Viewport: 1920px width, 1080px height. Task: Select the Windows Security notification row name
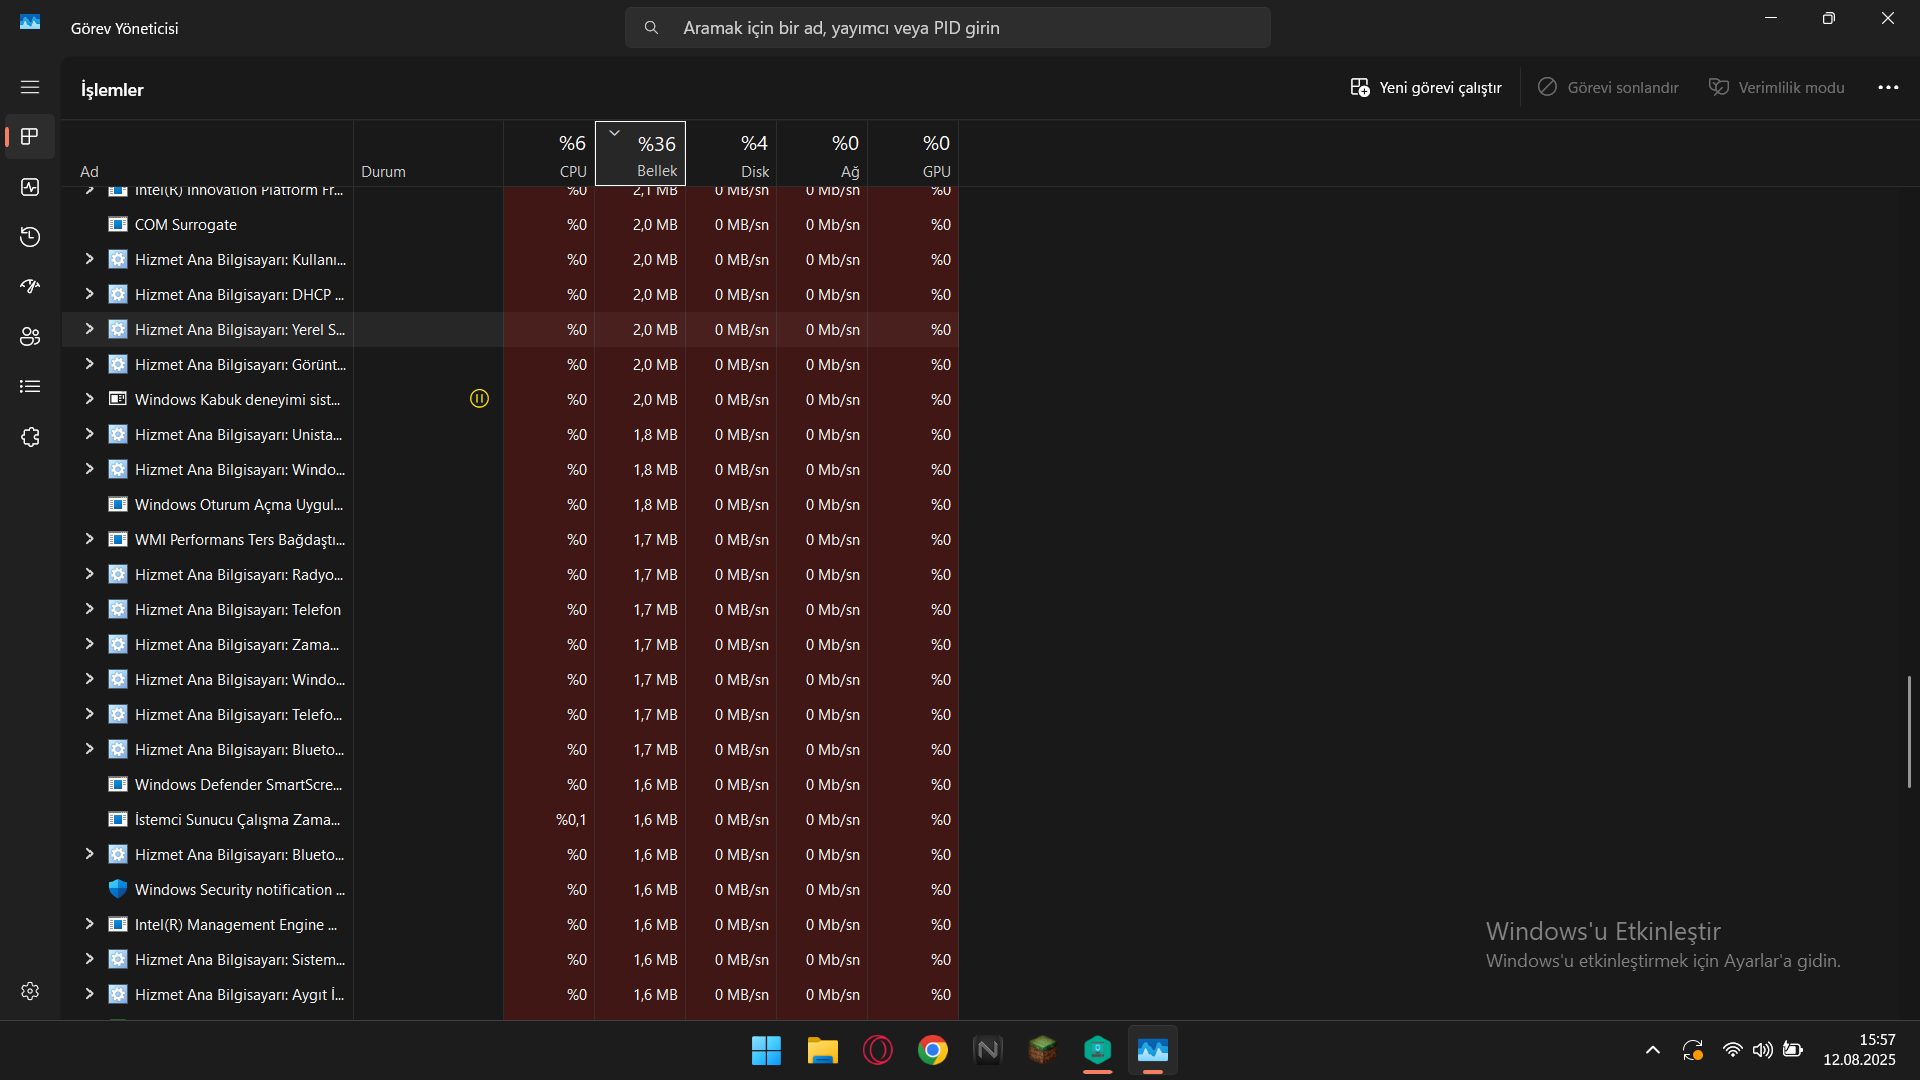[x=240, y=890]
